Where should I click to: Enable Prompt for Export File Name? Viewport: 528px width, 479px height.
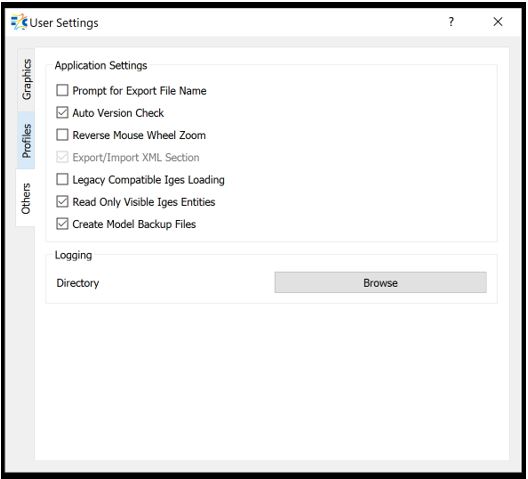pos(62,91)
